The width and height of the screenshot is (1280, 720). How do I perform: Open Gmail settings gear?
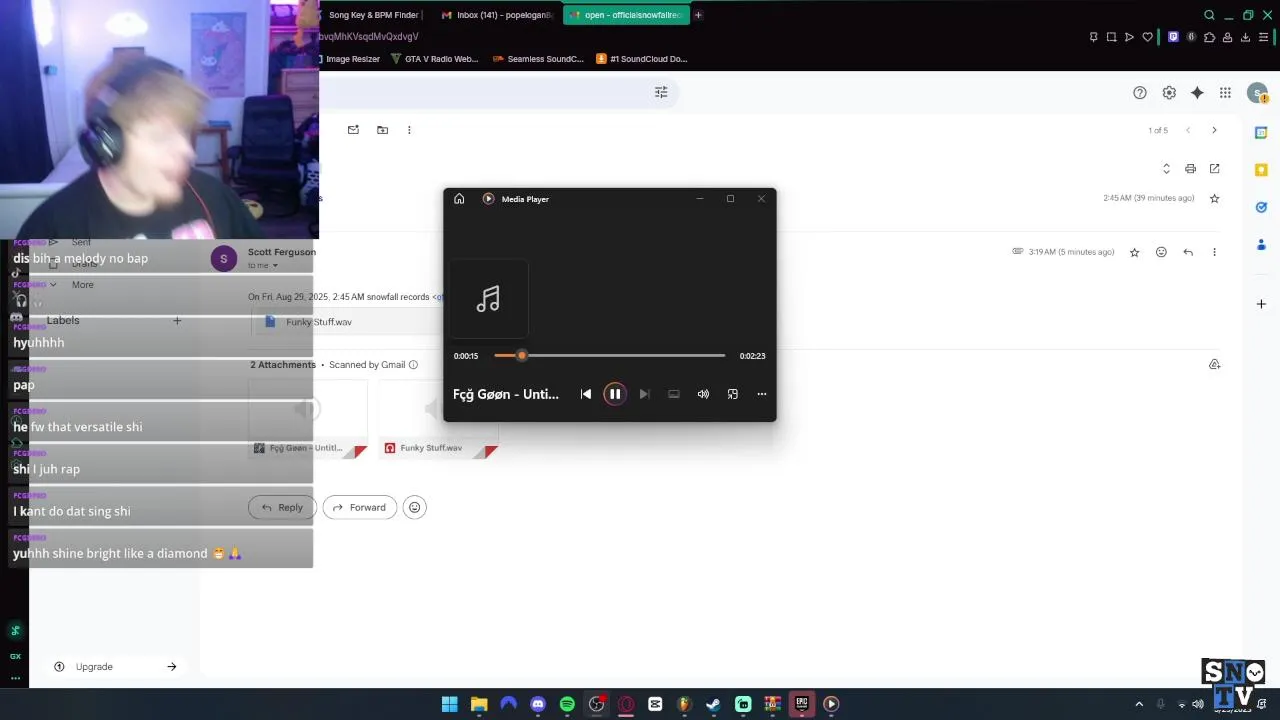pyautogui.click(x=1169, y=93)
